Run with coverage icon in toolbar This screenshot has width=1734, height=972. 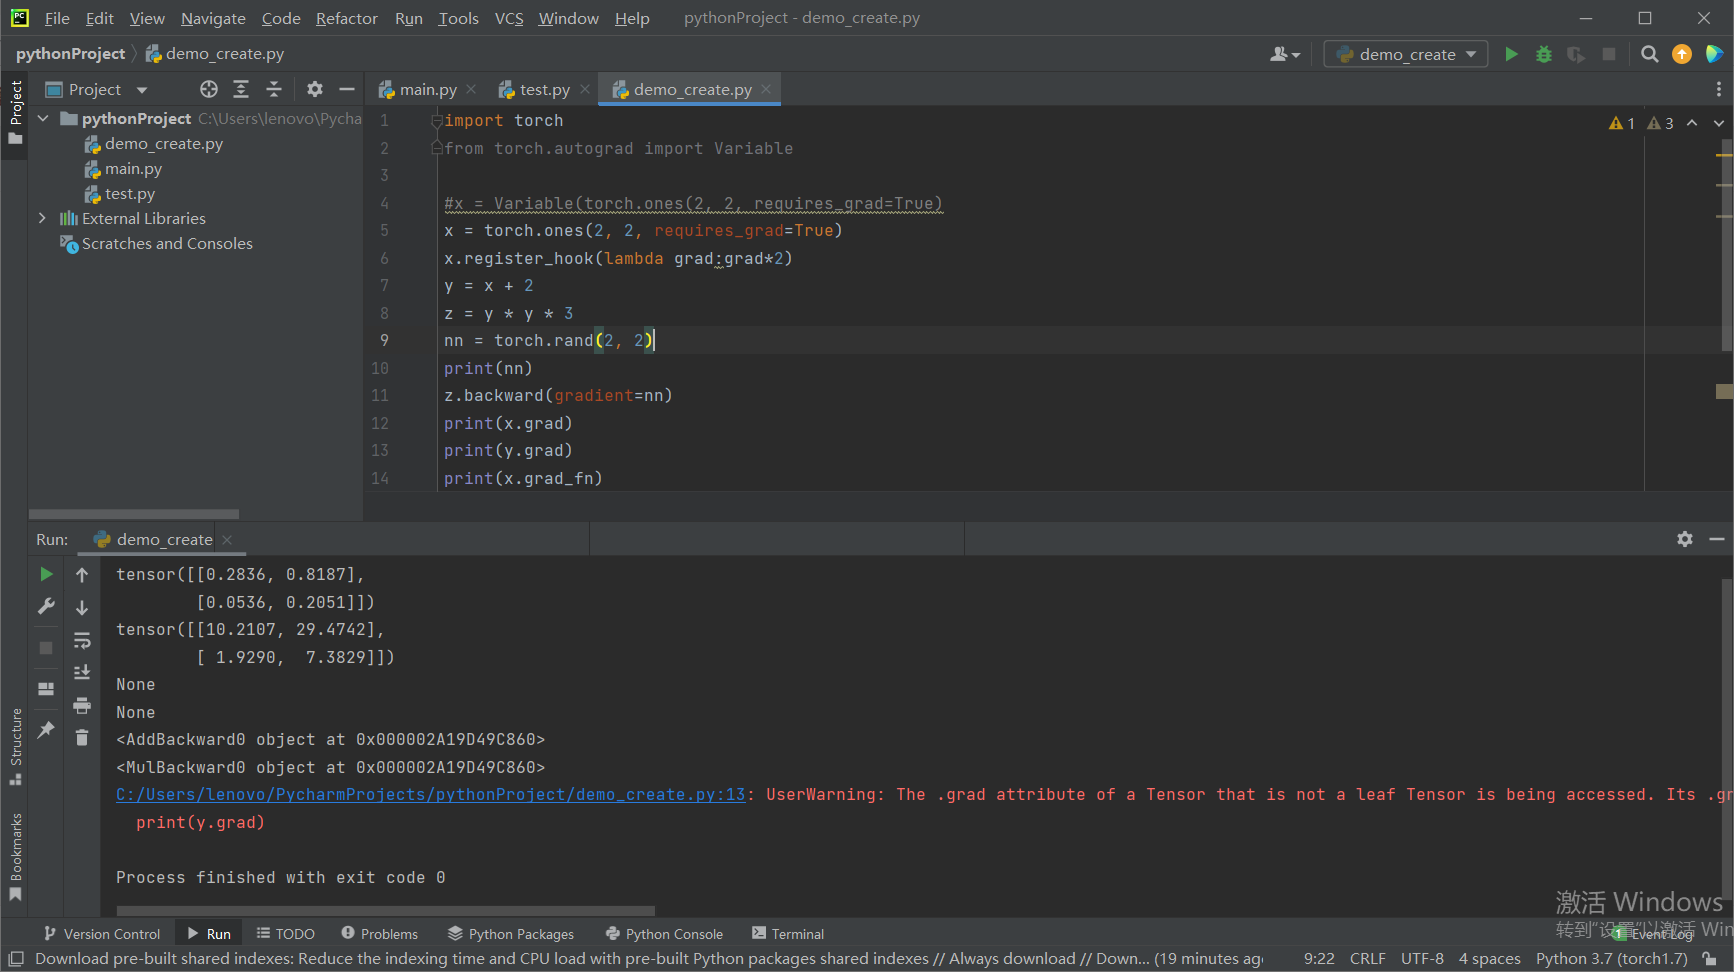pos(1576,54)
